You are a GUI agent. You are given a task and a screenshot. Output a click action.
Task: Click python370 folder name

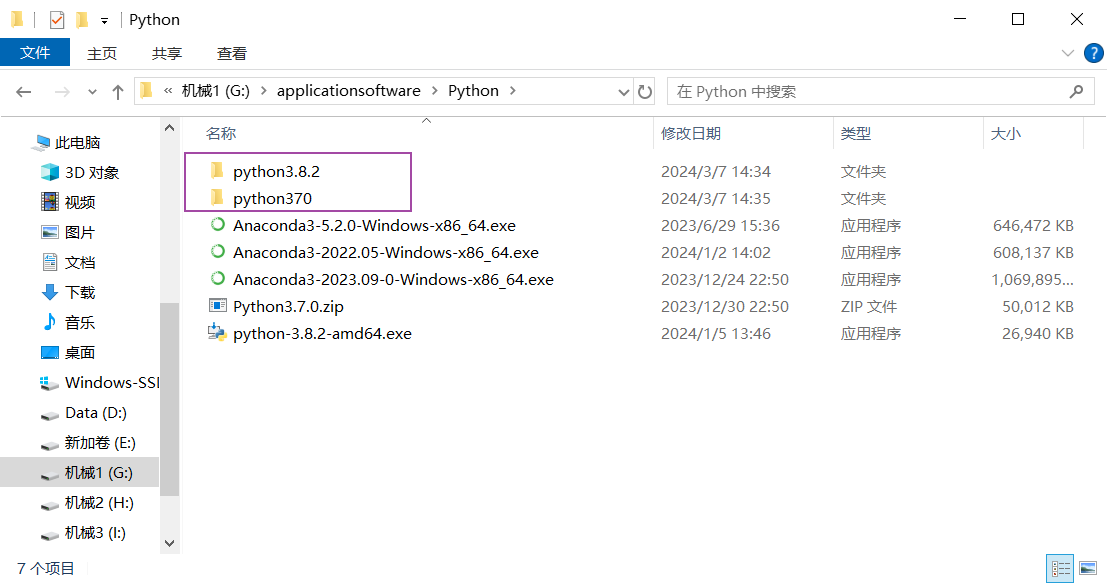[x=273, y=198]
